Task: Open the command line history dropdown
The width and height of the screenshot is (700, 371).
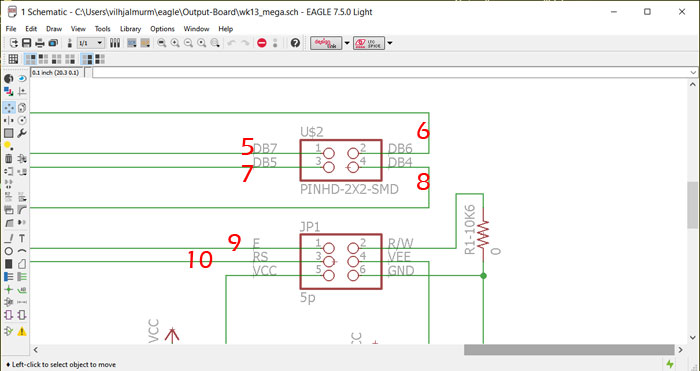Action: [693, 72]
